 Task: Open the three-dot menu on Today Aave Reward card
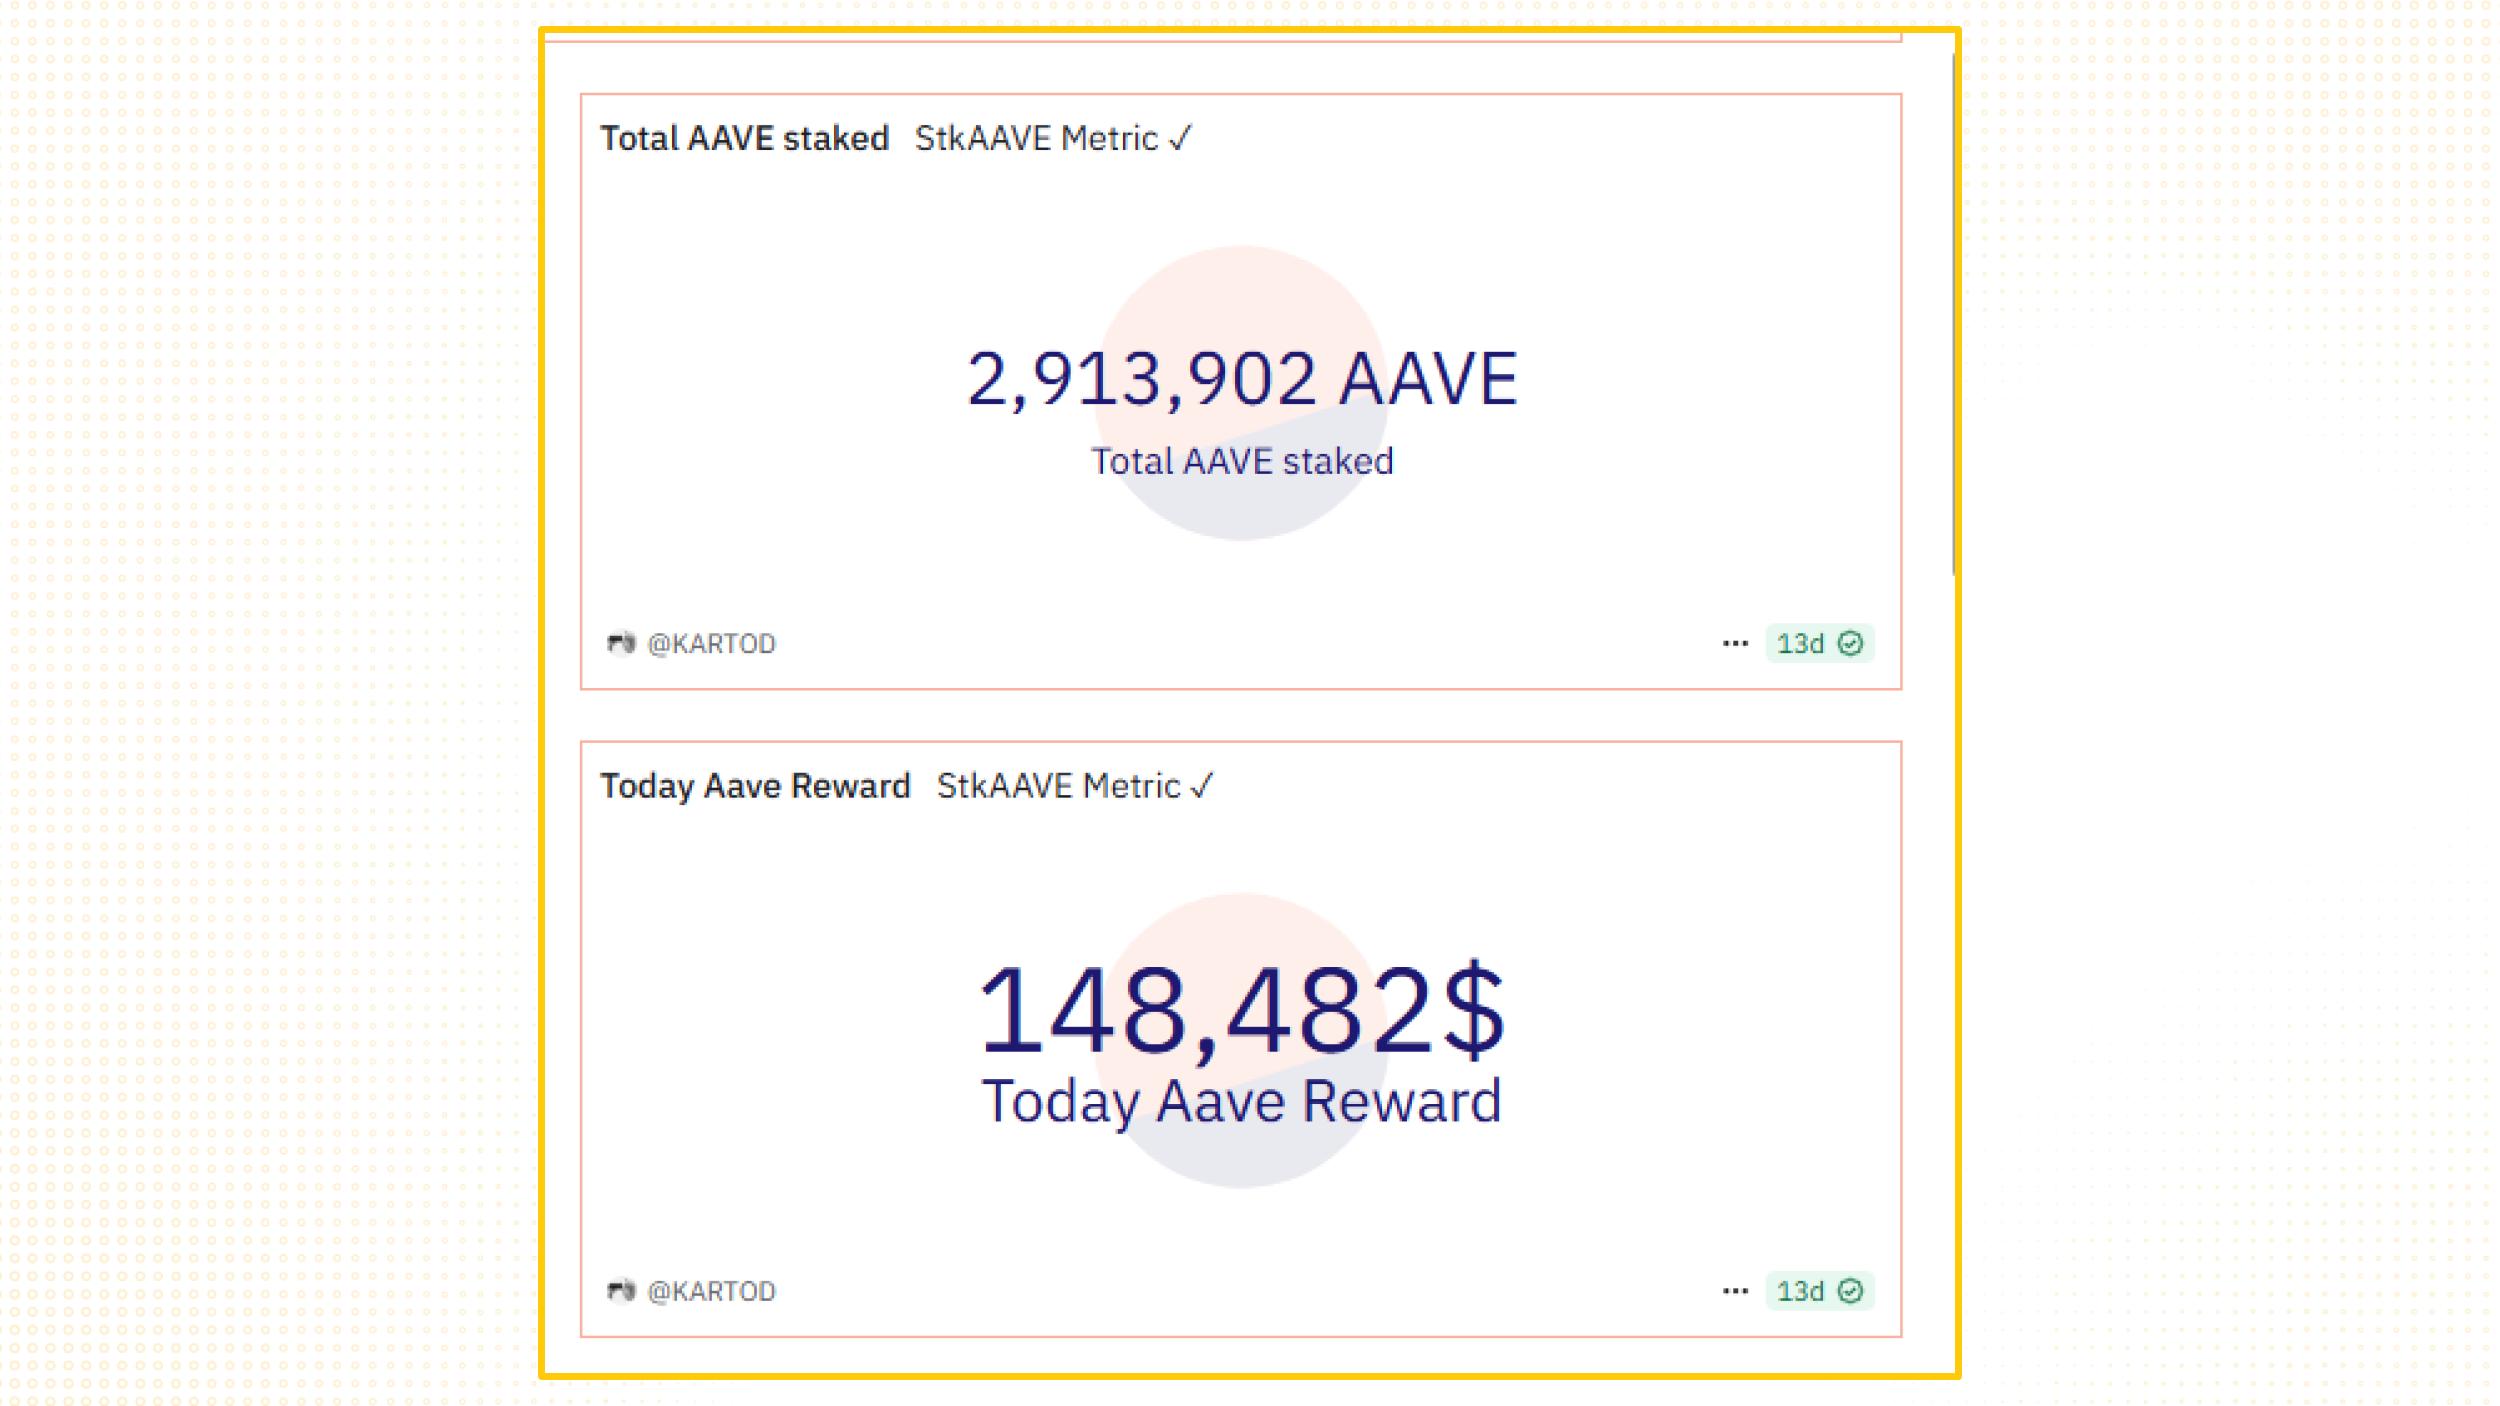(1735, 1291)
